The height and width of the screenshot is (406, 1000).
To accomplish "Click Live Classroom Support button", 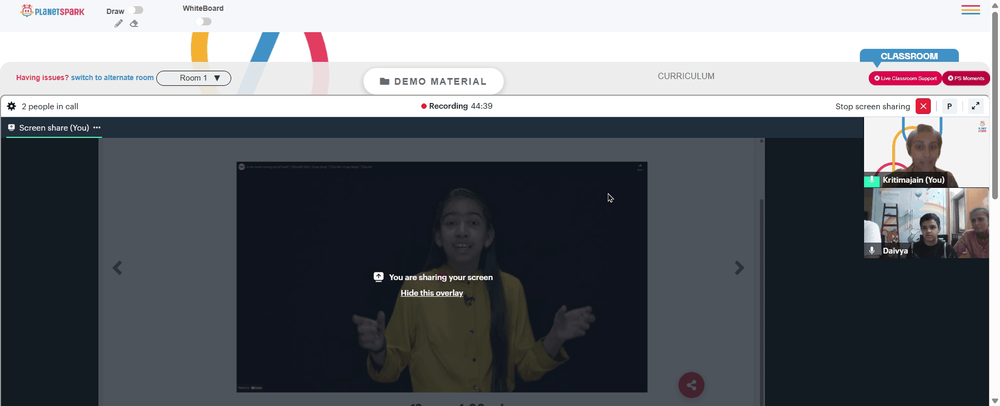I will click(905, 78).
